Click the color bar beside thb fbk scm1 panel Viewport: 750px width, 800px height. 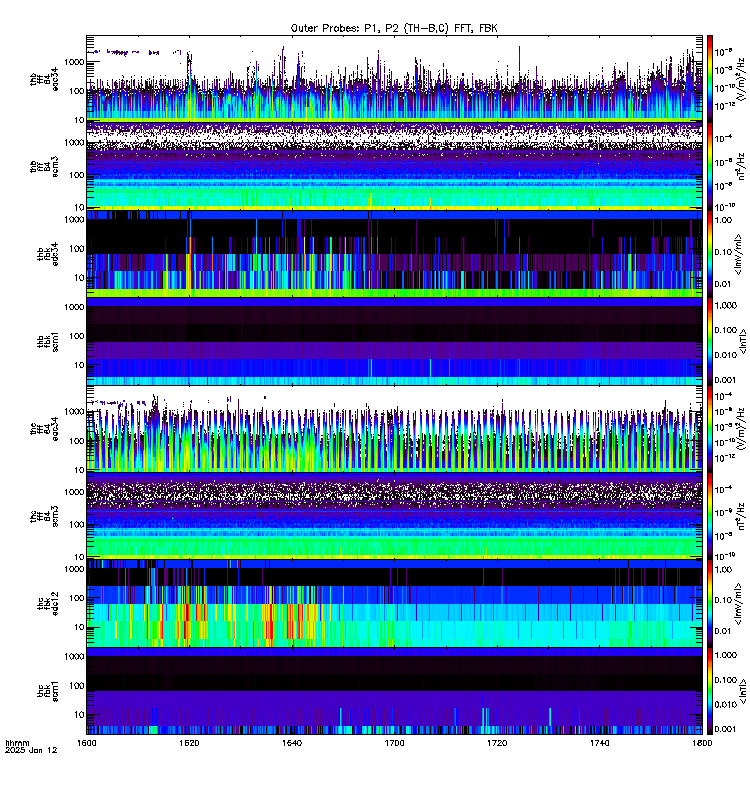(710, 341)
